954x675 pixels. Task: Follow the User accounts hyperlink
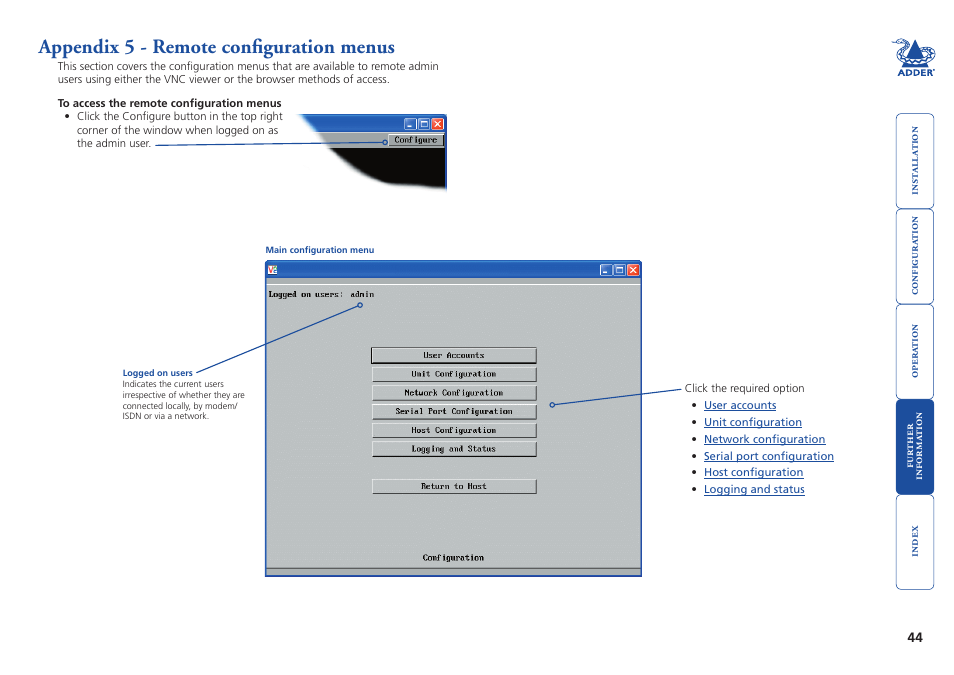740,405
